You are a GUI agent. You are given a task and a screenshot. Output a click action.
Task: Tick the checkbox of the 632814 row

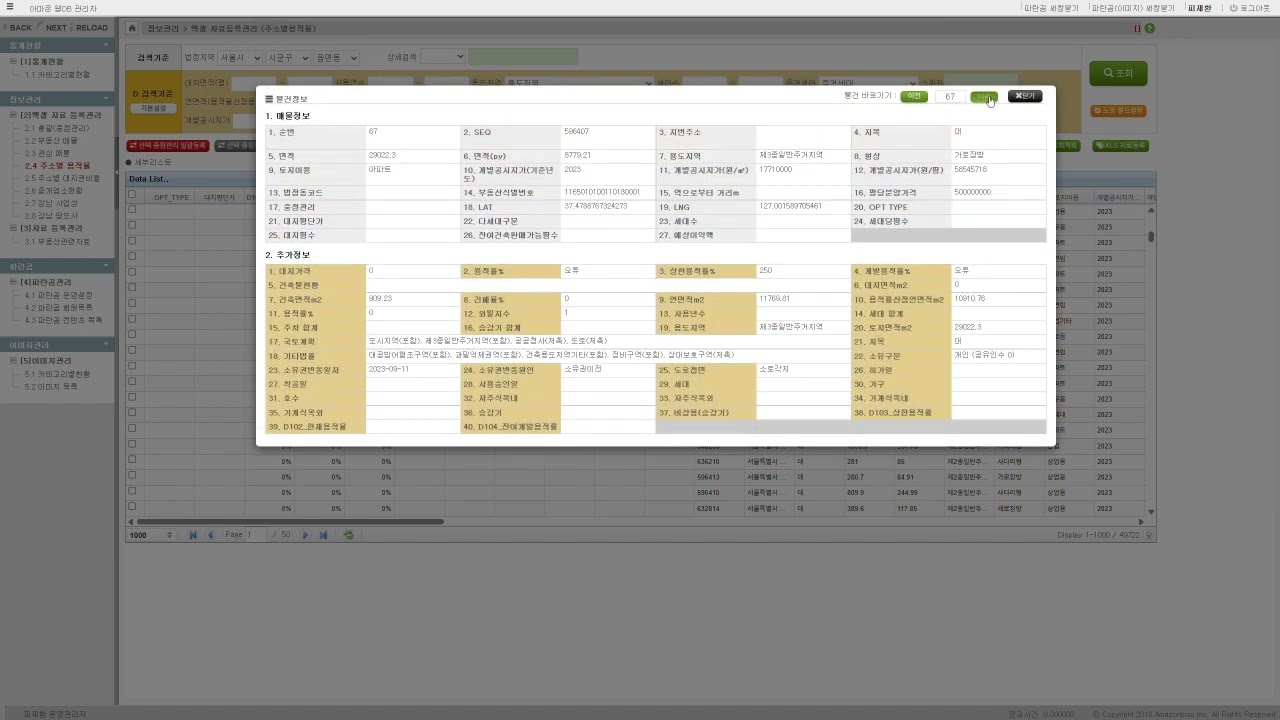(132, 507)
